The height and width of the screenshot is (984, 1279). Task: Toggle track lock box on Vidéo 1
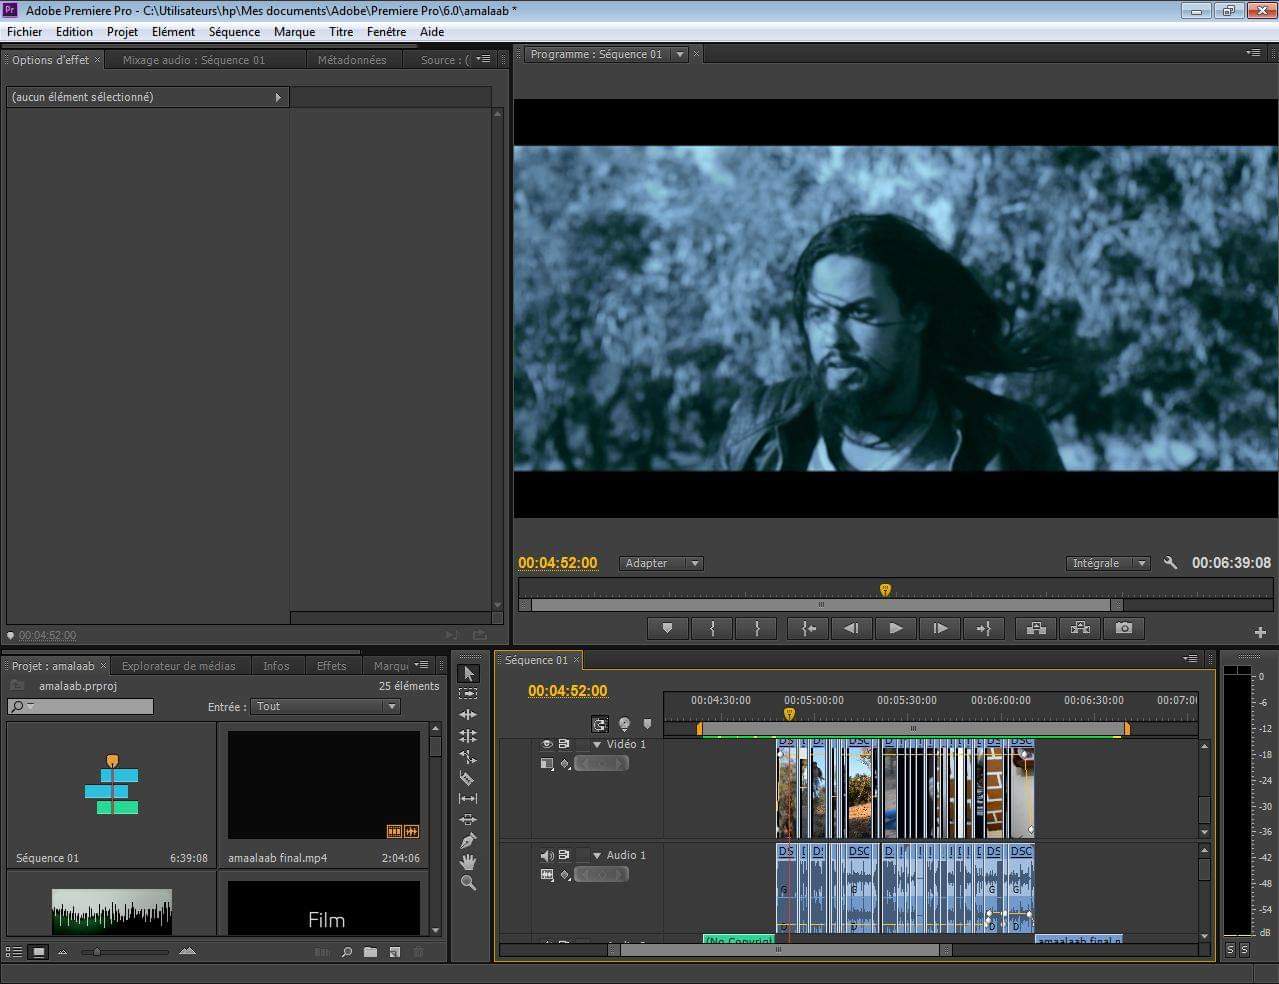tap(582, 745)
